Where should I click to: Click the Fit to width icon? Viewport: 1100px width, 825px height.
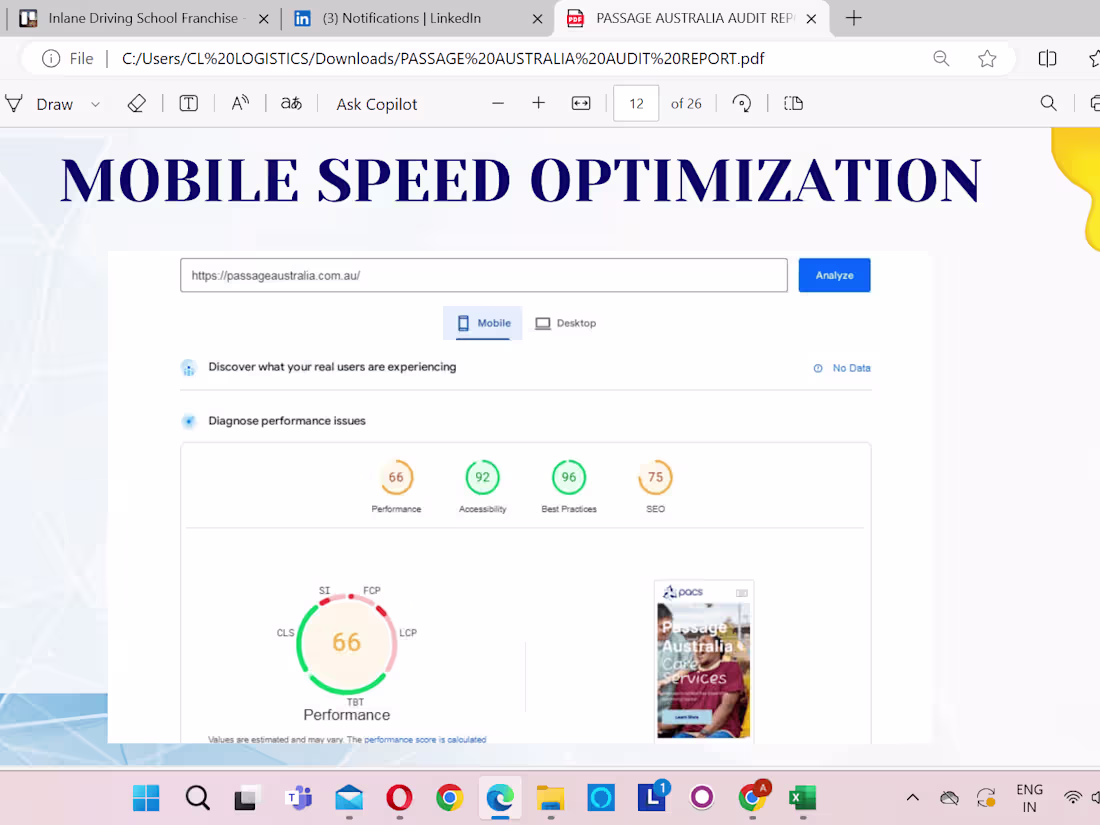581,103
